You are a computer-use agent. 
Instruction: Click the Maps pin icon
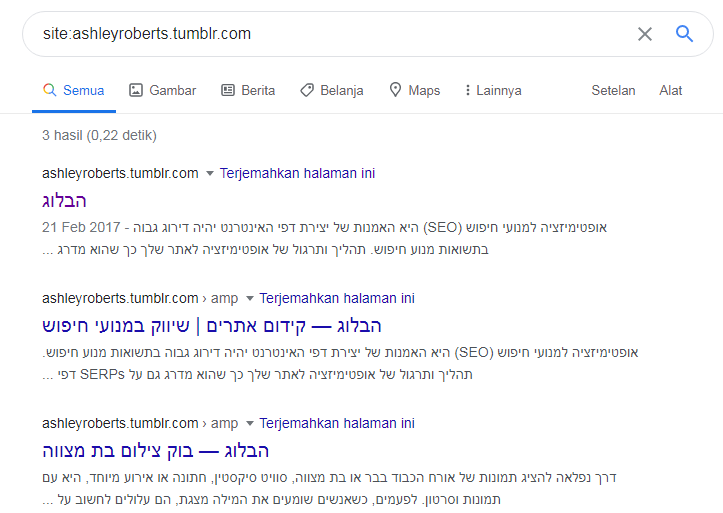(x=395, y=89)
